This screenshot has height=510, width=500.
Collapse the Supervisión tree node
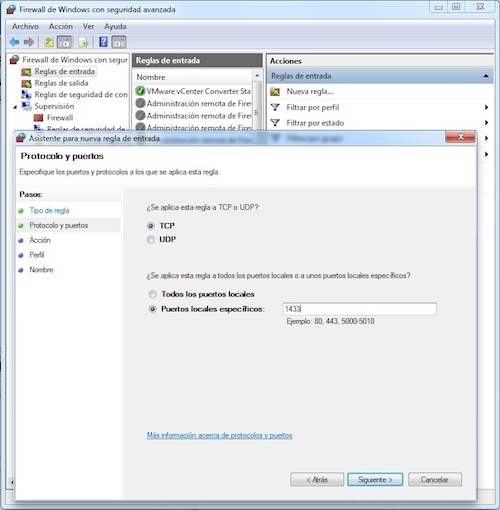point(15,107)
